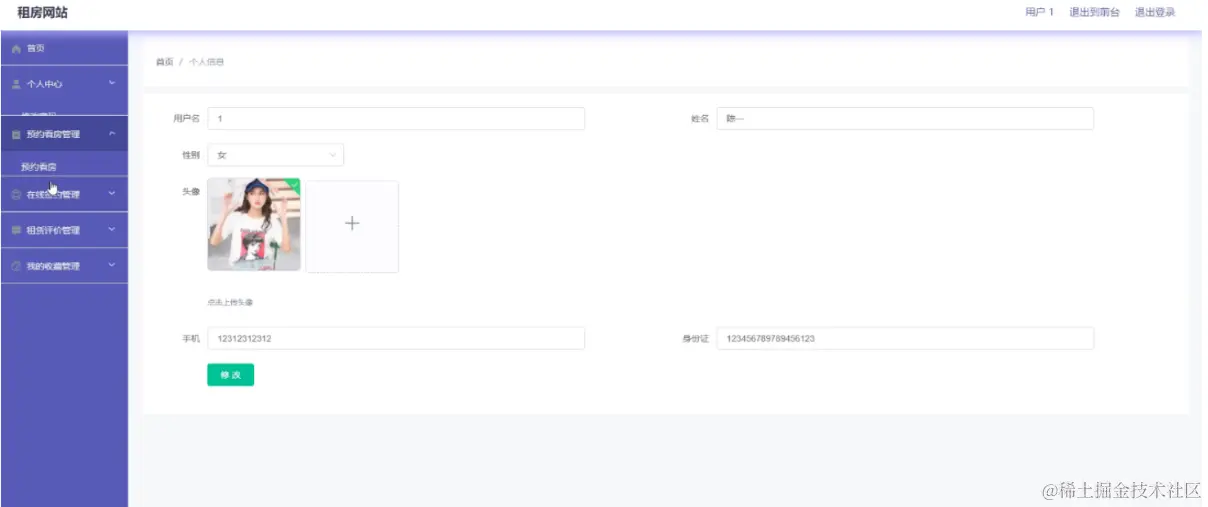Viewport: 1208px width, 507px height.
Task: Click the green 修改 button
Action: click(x=230, y=375)
